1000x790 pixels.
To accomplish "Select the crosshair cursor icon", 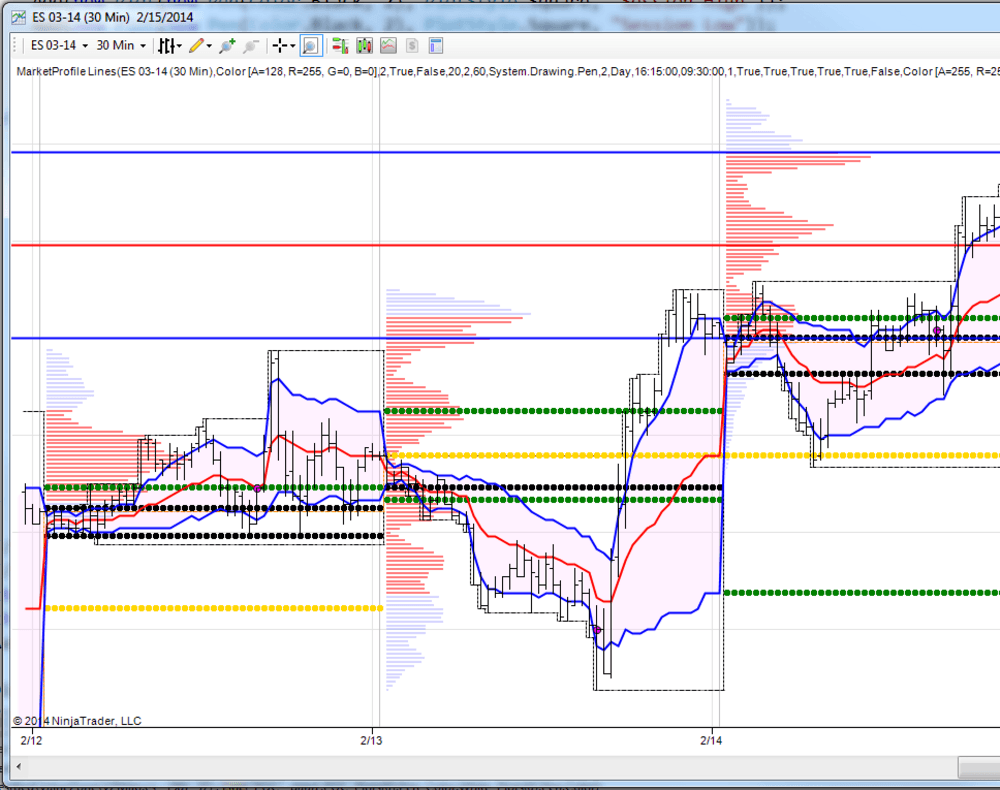I will click(279, 45).
